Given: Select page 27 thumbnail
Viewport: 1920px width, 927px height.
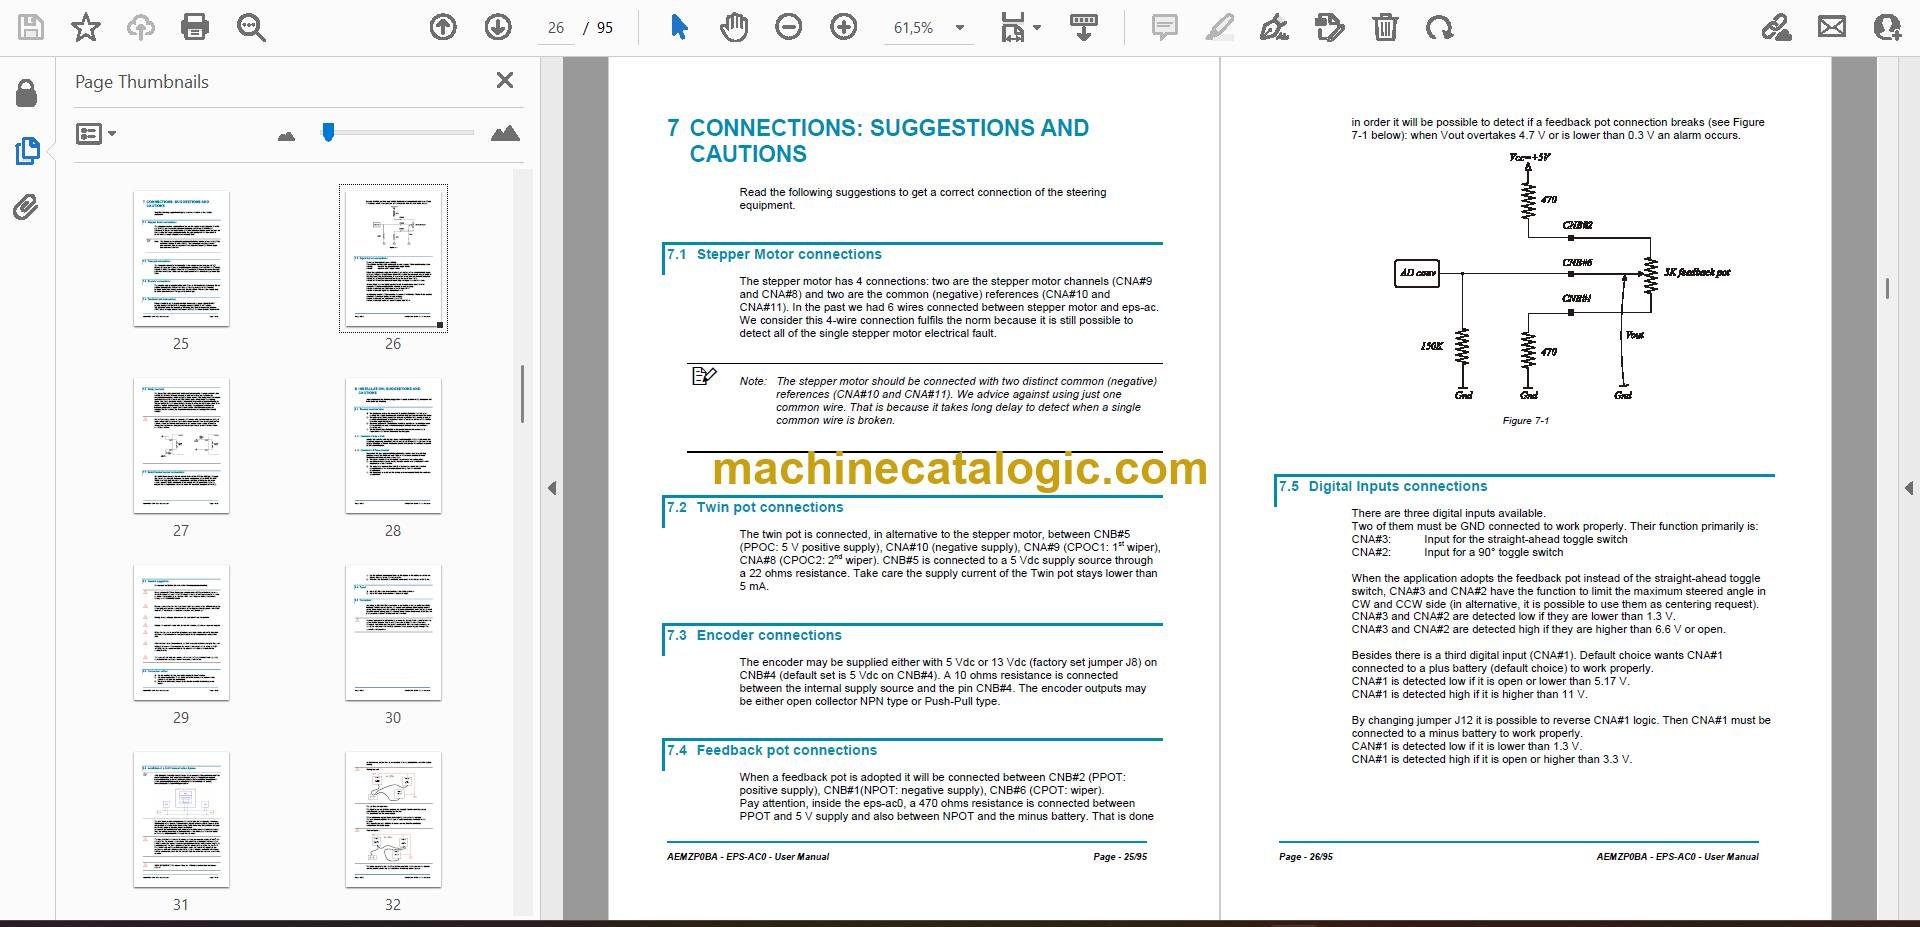Looking at the screenshot, I should click(x=181, y=446).
